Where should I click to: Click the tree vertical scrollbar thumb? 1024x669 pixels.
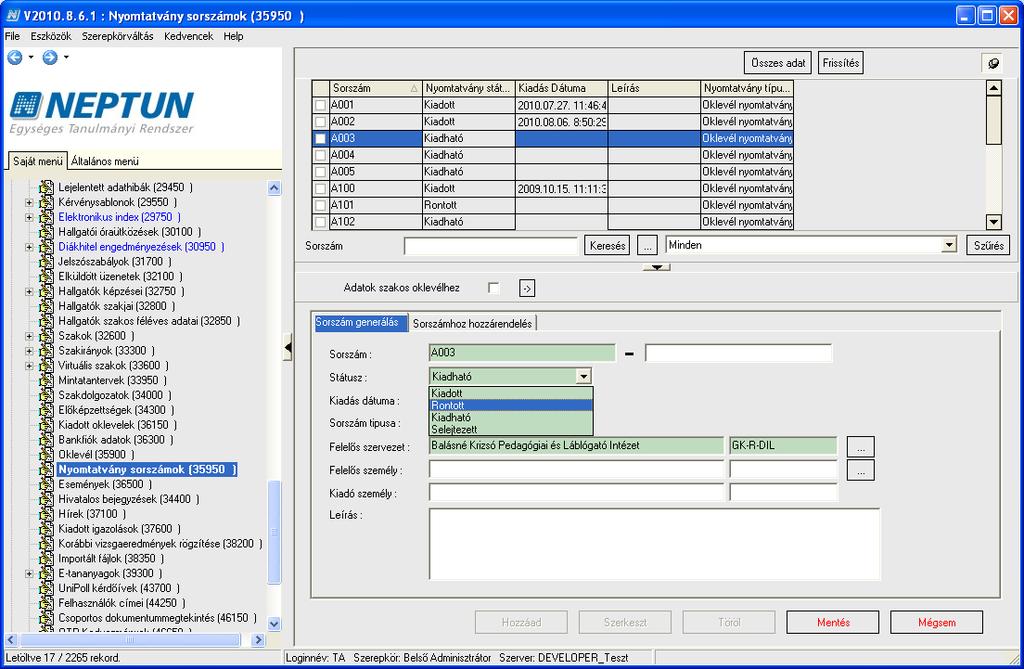coord(274,532)
